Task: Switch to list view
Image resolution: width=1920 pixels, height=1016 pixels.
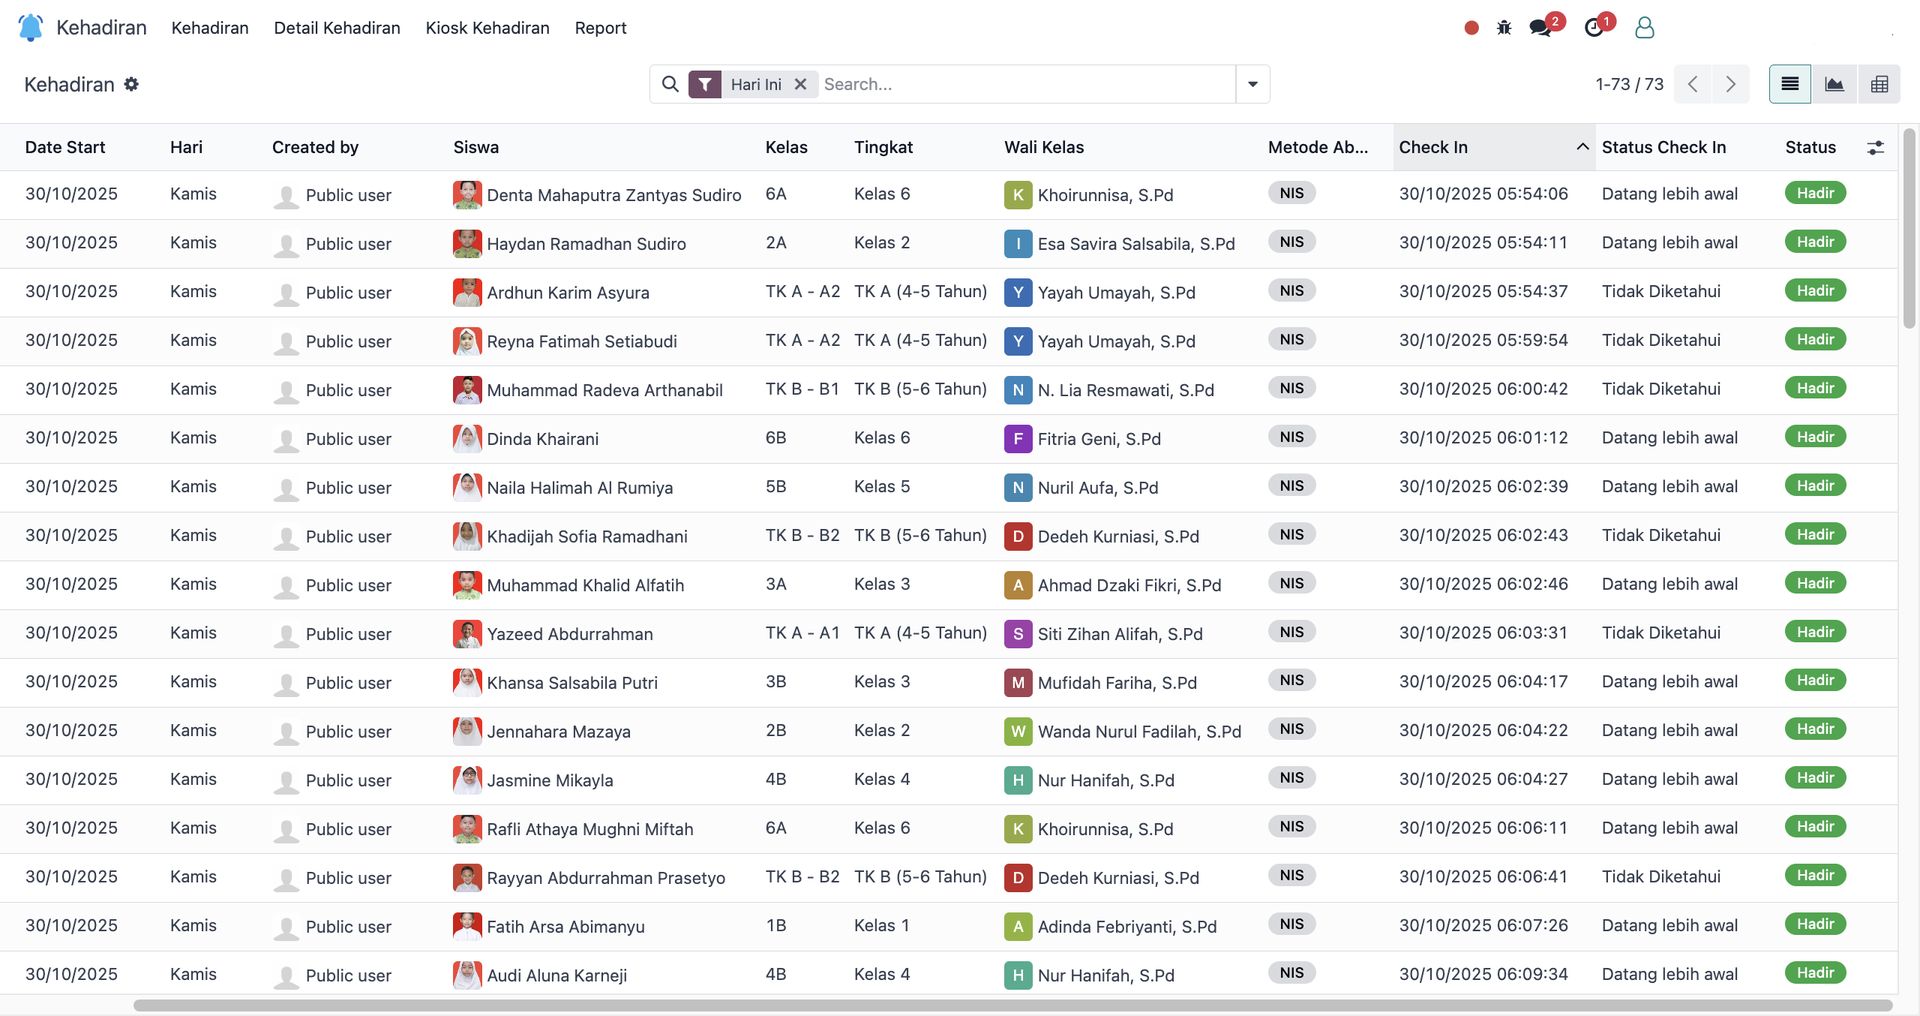Action: [1790, 85]
